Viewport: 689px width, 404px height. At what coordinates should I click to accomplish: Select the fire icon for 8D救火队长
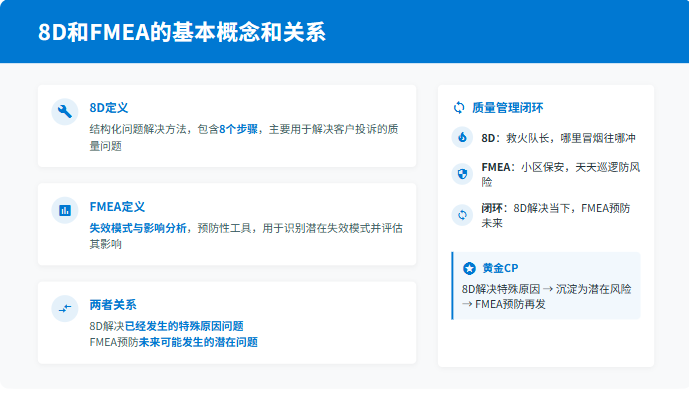point(462,137)
